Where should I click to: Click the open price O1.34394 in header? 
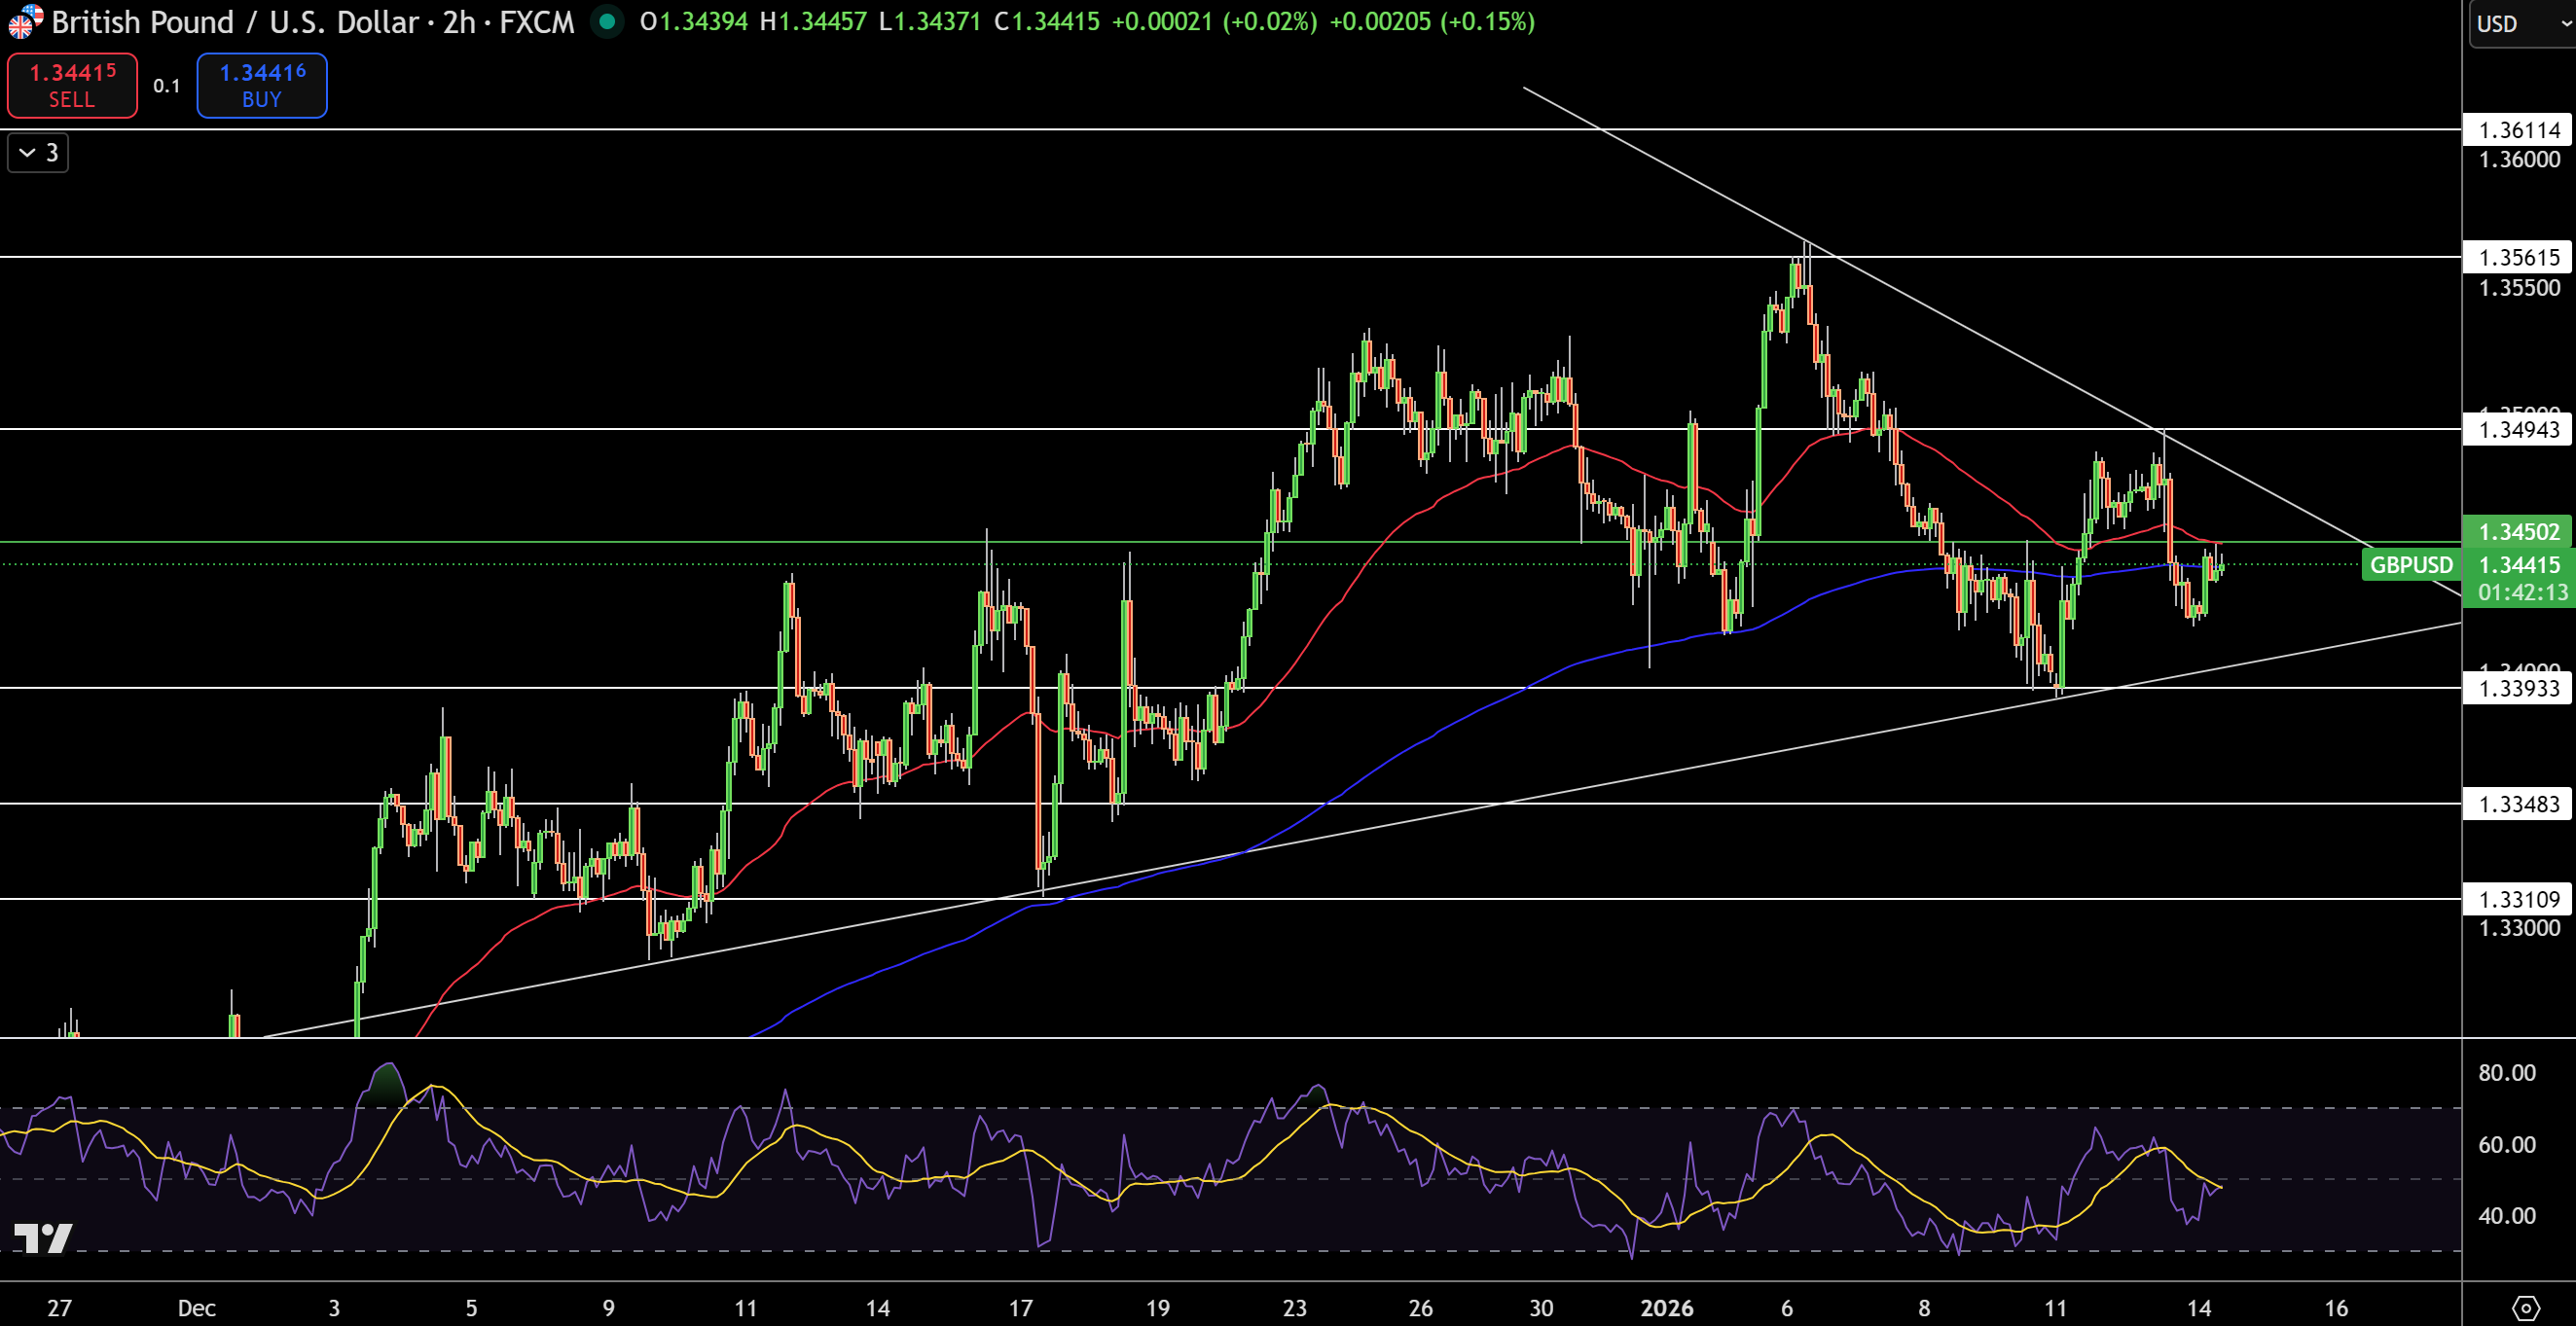(x=693, y=22)
